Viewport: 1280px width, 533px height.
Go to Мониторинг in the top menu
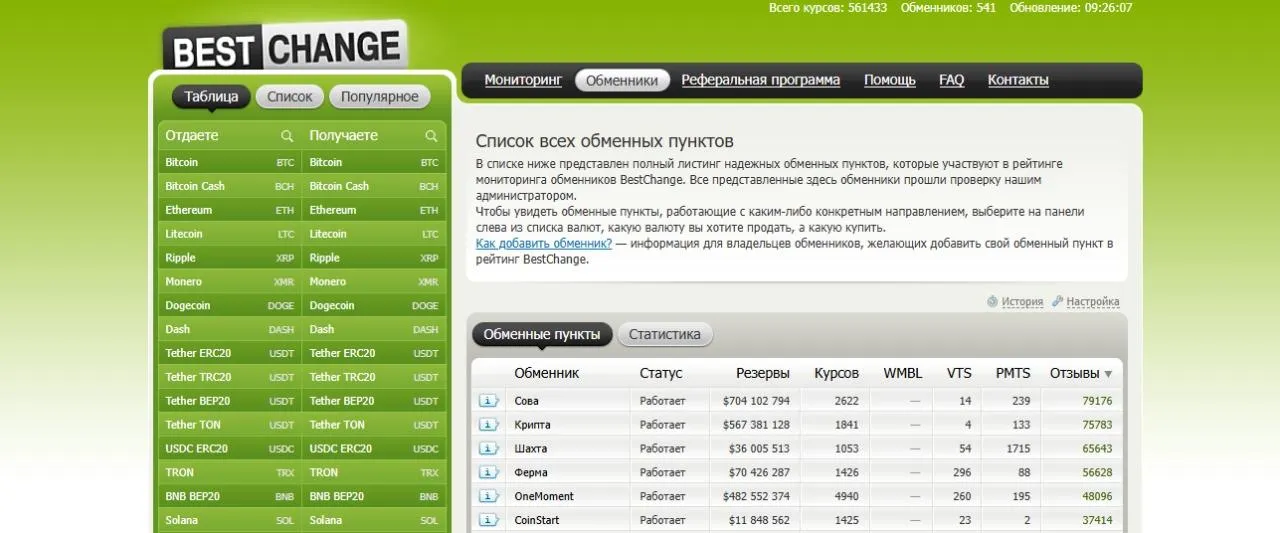[524, 80]
